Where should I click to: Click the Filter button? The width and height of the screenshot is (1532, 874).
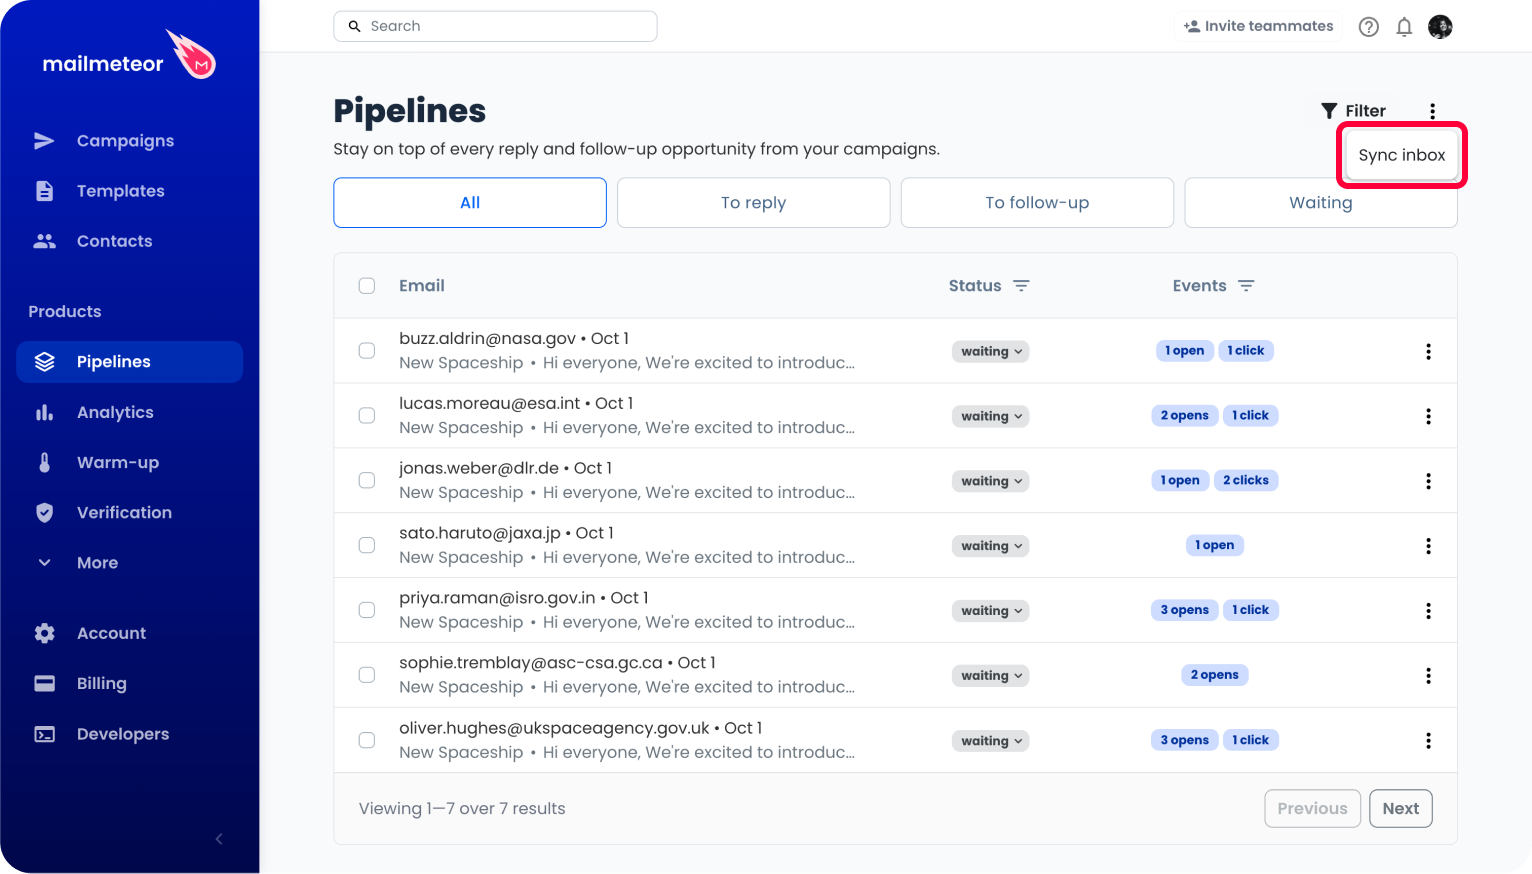point(1353,111)
